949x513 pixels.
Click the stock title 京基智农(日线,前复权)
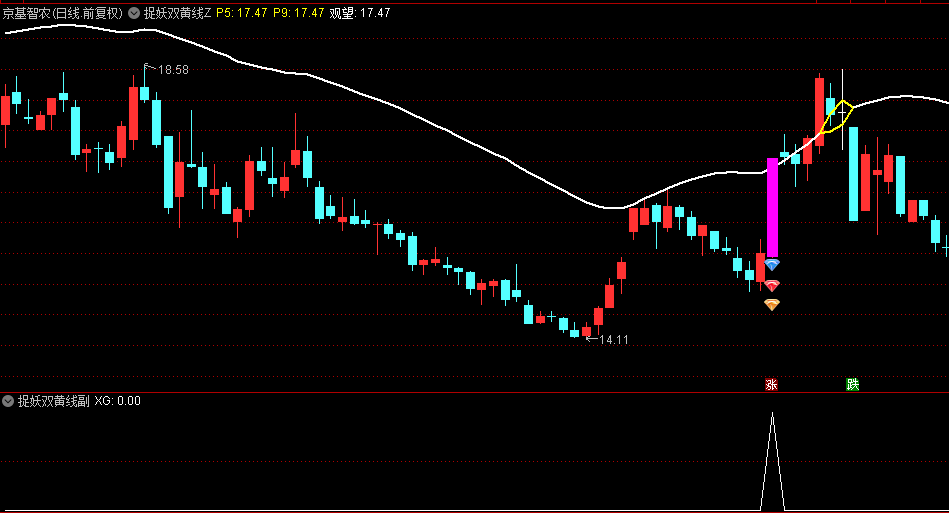point(63,13)
